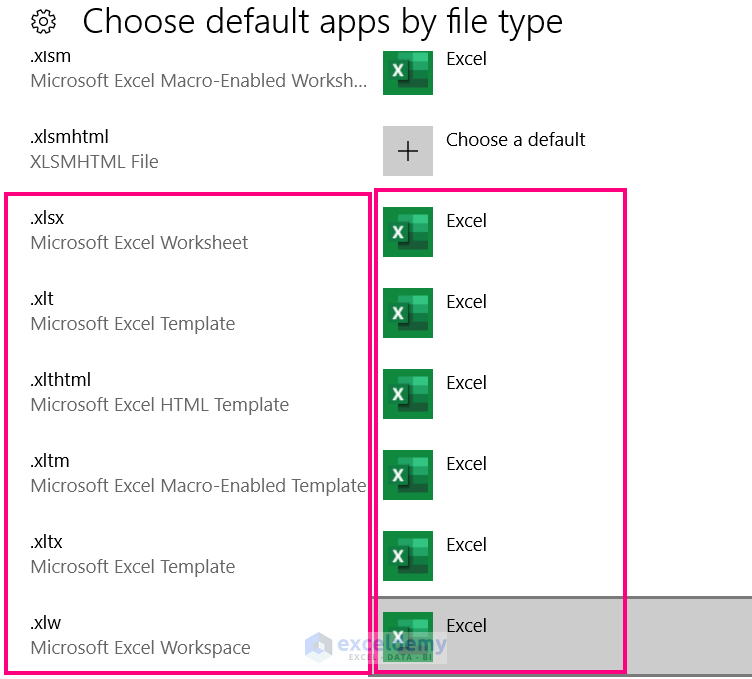Click the Excel label for .xltm
This screenshot has width=752, height=679.
pos(466,464)
